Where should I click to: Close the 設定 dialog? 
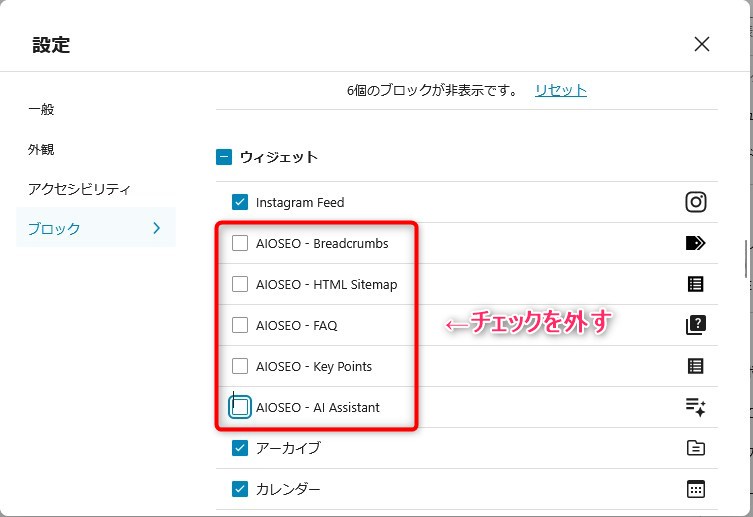[702, 44]
